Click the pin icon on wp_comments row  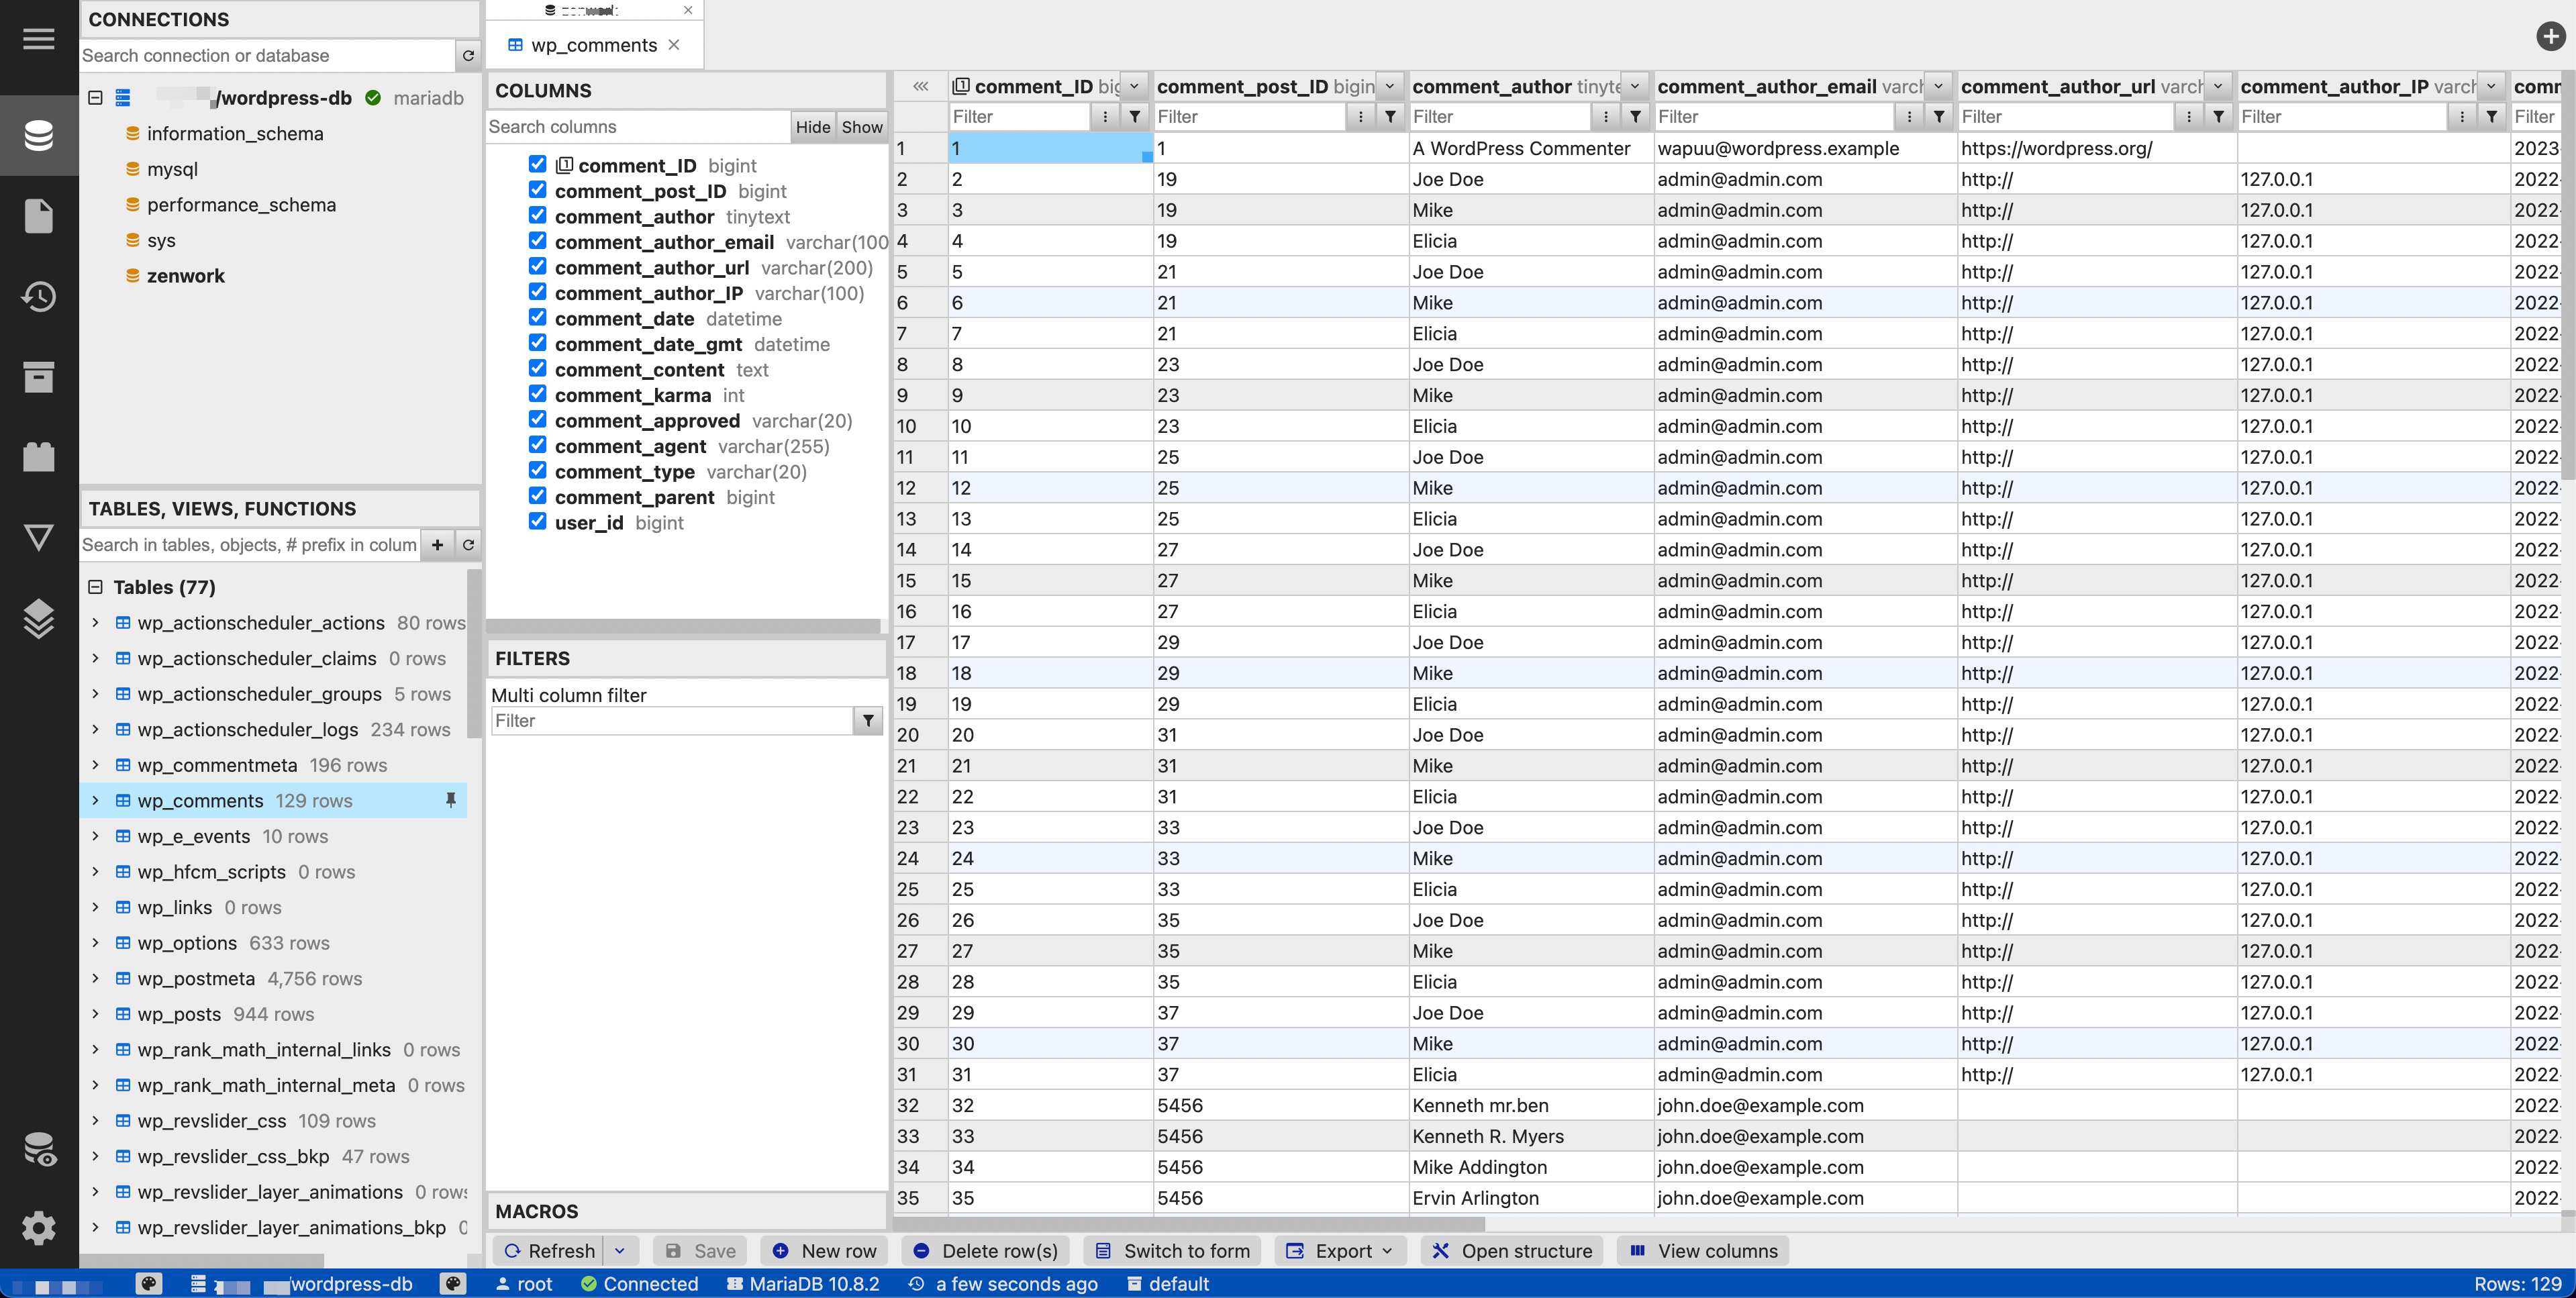450,800
